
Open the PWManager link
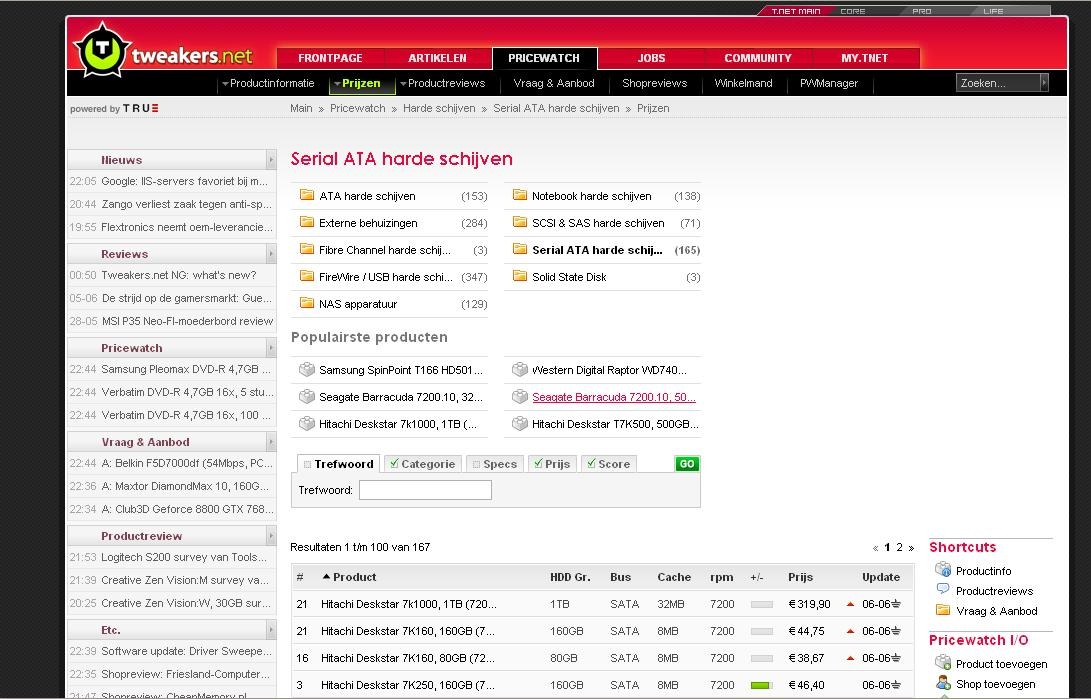pyautogui.click(x=829, y=83)
